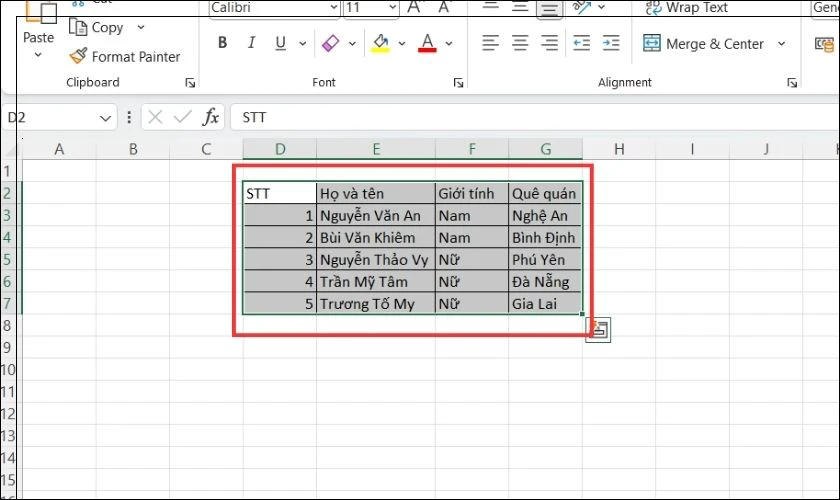Image resolution: width=840 pixels, height=500 pixels.
Task: Expand Merge & Center dropdown
Action: click(781, 44)
